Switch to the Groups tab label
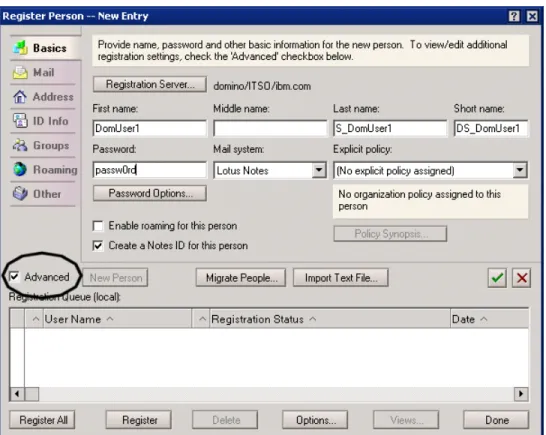 coord(51,146)
